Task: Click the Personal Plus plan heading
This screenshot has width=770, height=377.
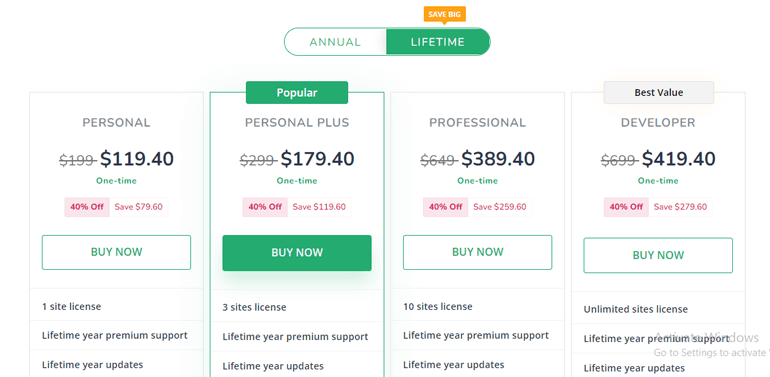Action: click(x=297, y=123)
